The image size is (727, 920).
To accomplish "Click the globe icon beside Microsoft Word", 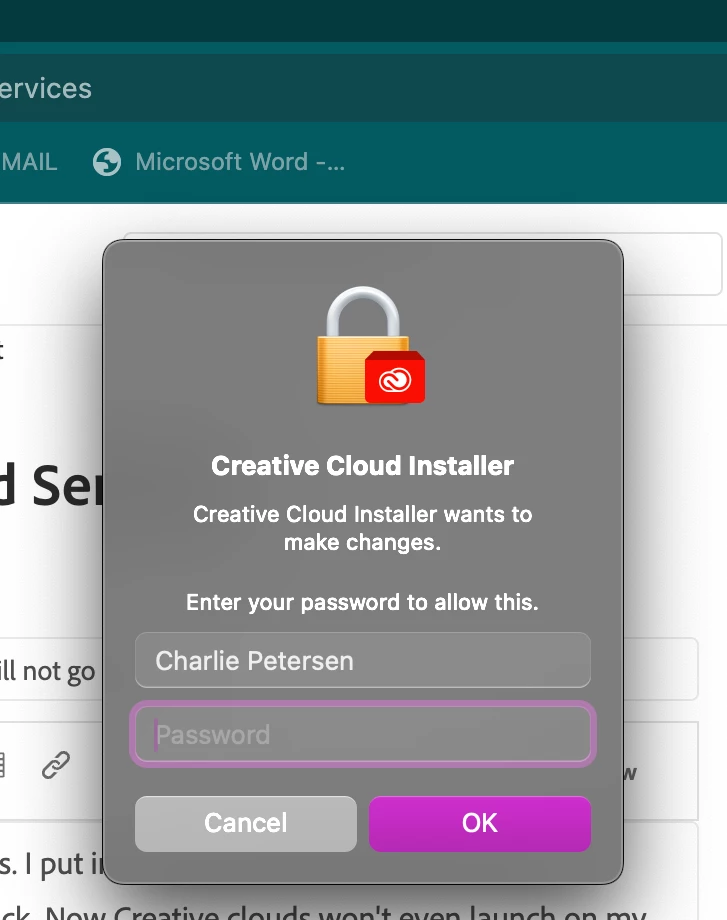I will [107, 162].
